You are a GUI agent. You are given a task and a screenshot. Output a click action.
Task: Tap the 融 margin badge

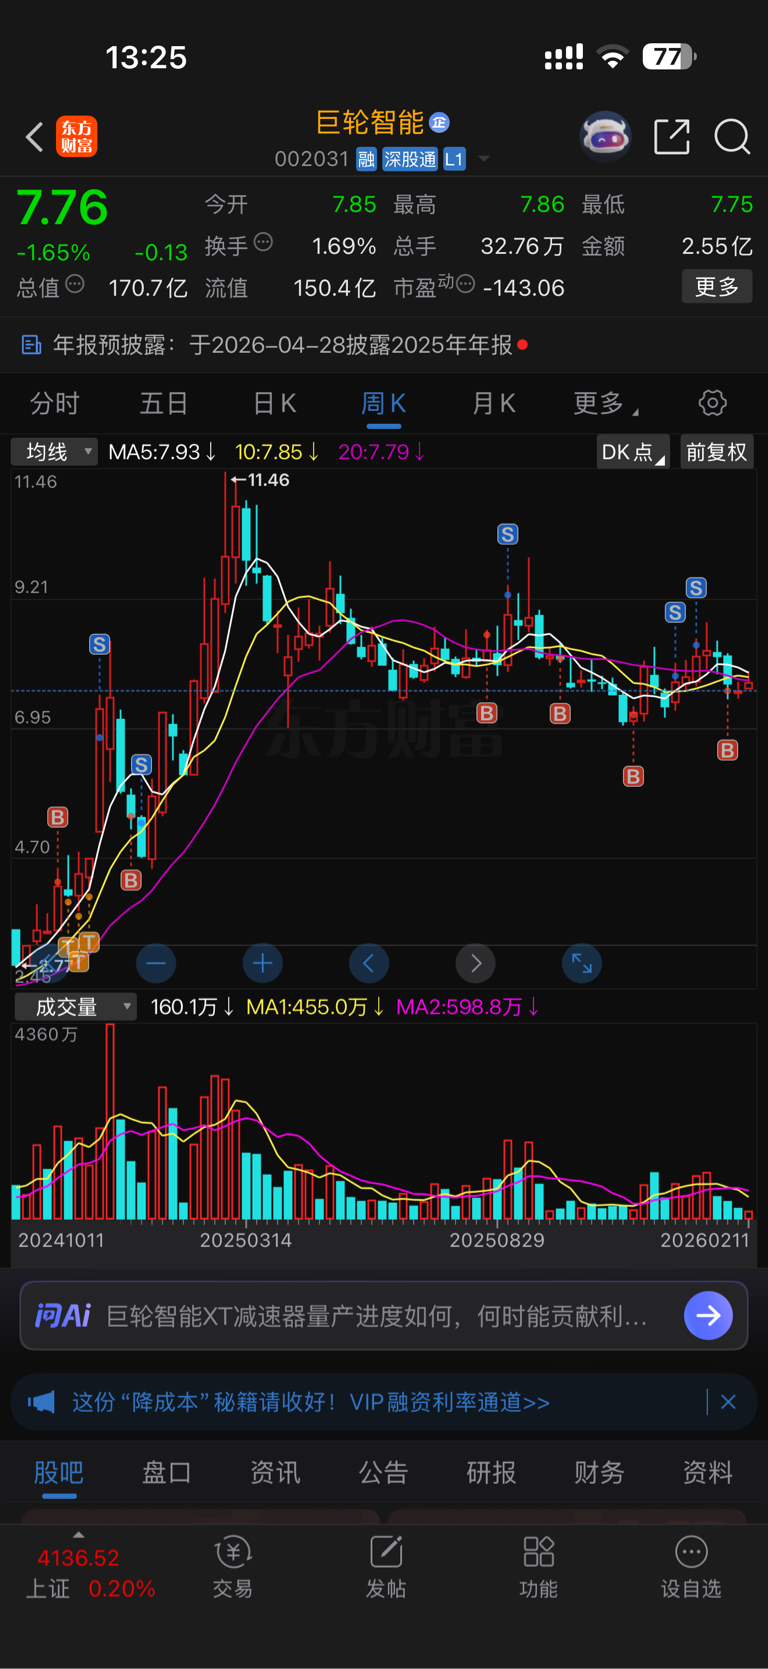tap(366, 159)
